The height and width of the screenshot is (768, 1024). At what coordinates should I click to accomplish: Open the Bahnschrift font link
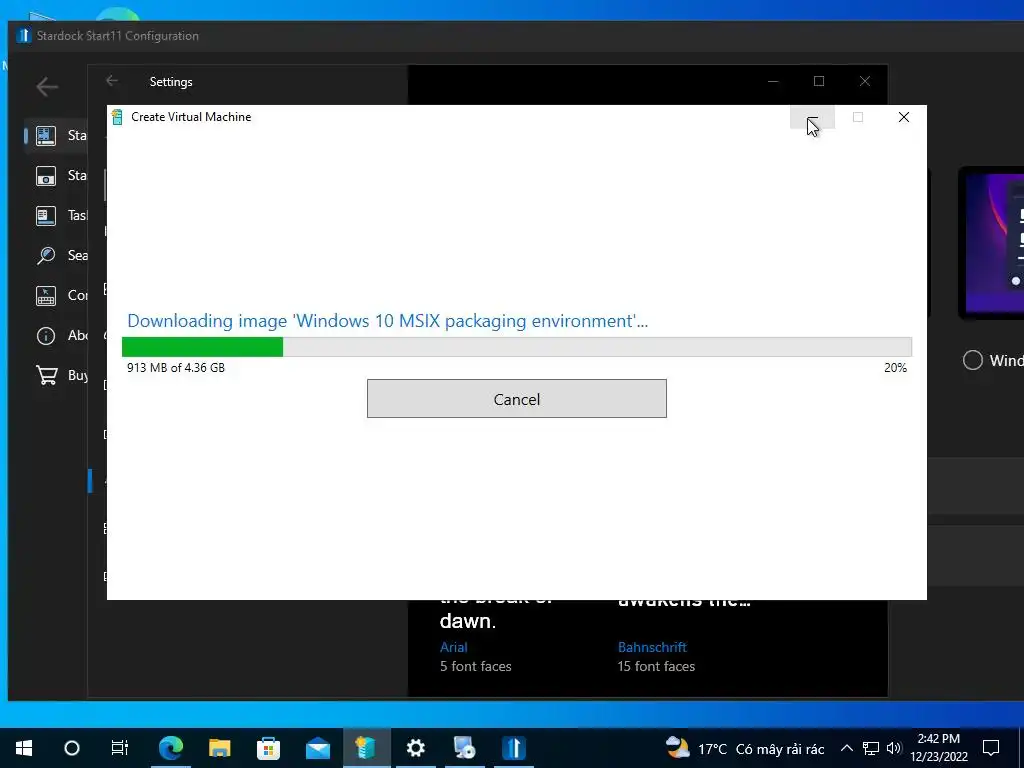tap(652, 647)
